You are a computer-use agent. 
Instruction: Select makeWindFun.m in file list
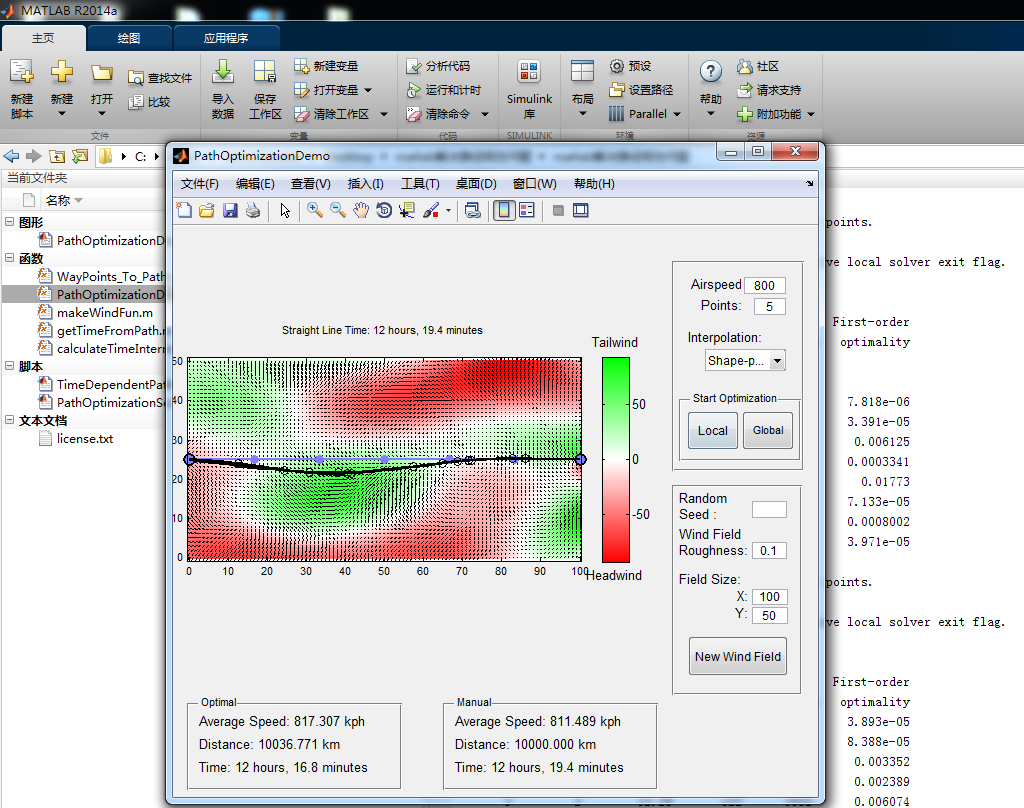104,313
